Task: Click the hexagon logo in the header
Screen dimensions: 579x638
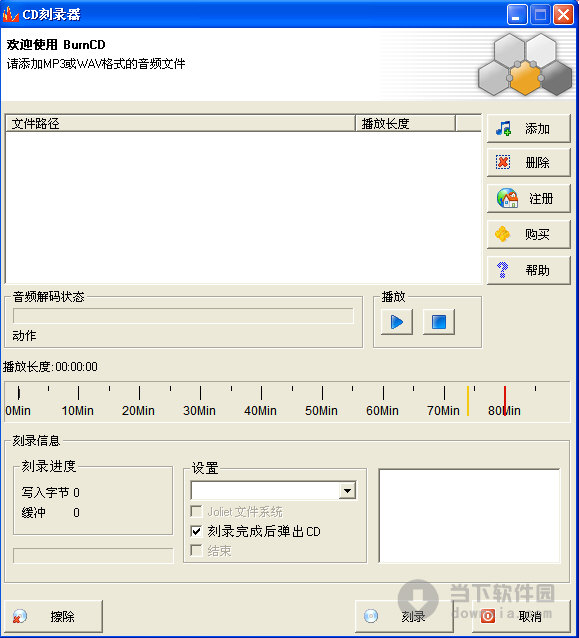Action: coord(525,64)
